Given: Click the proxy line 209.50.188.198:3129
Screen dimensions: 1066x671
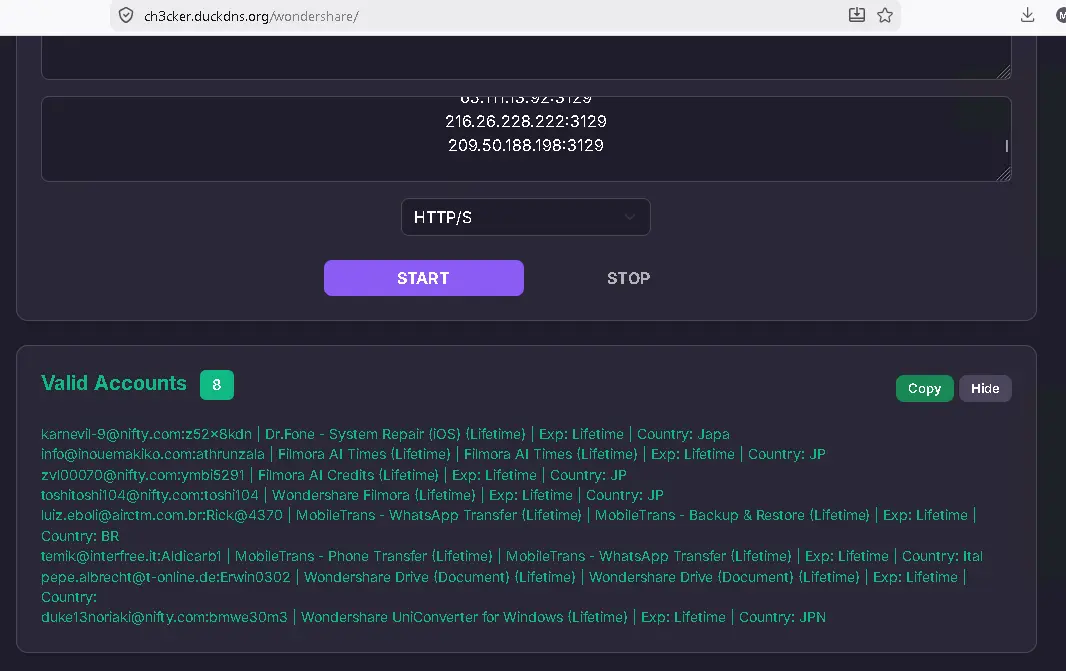Looking at the screenshot, I should pos(526,145).
